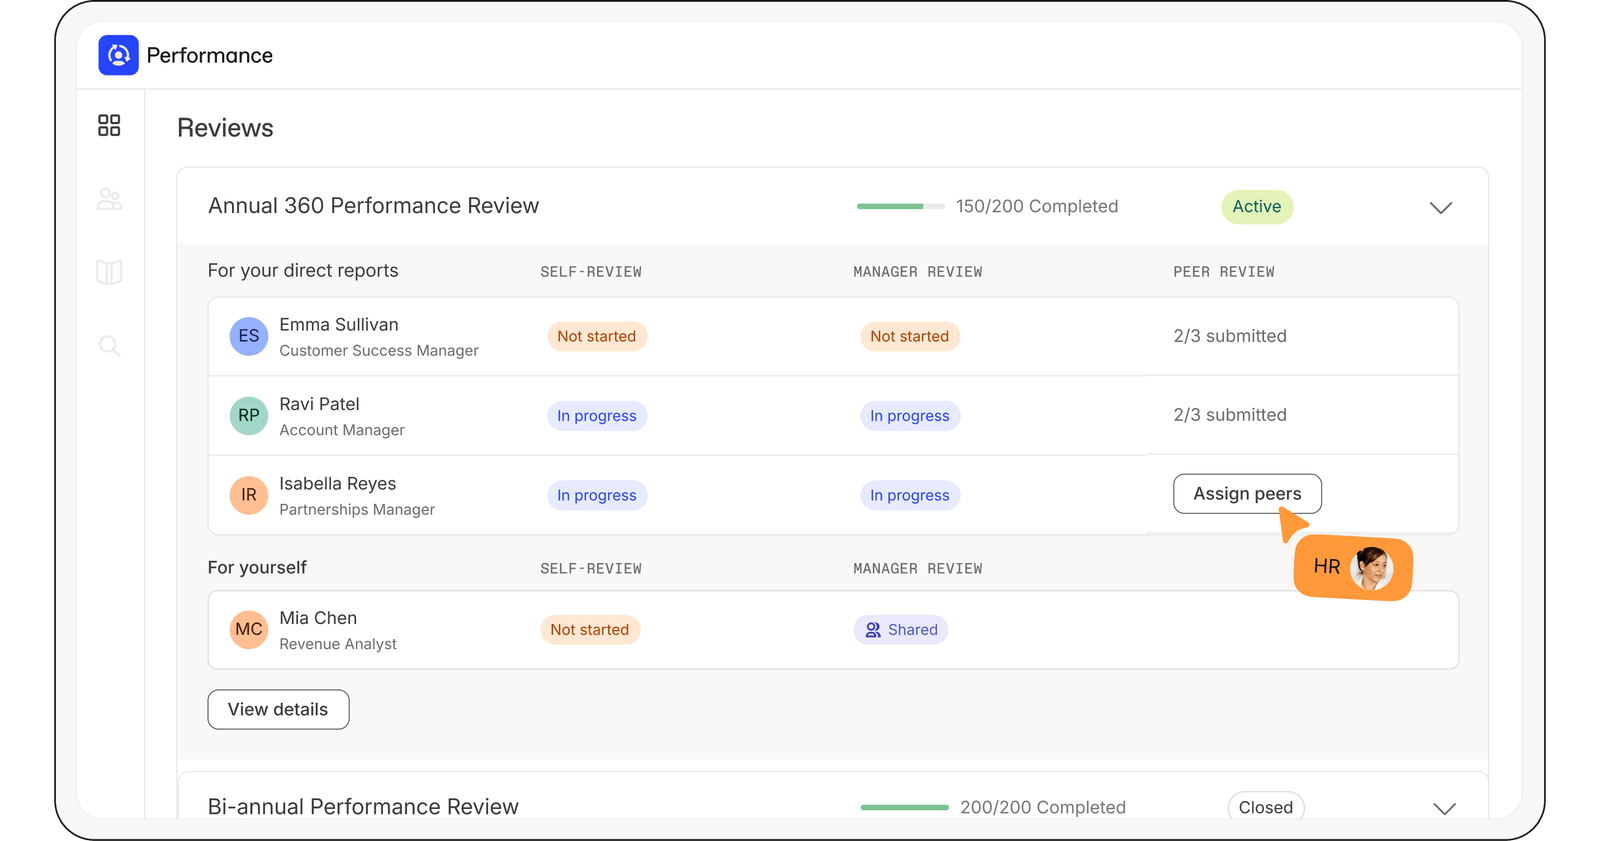Open the dashboard grid icon in sidebar
1600x841 pixels.
click(109, 125)
